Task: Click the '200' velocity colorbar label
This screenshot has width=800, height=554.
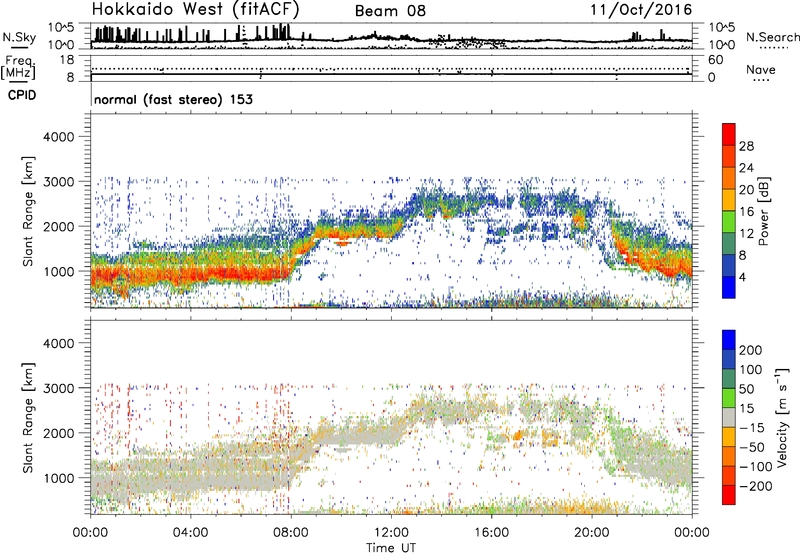Action: (751, 350)
